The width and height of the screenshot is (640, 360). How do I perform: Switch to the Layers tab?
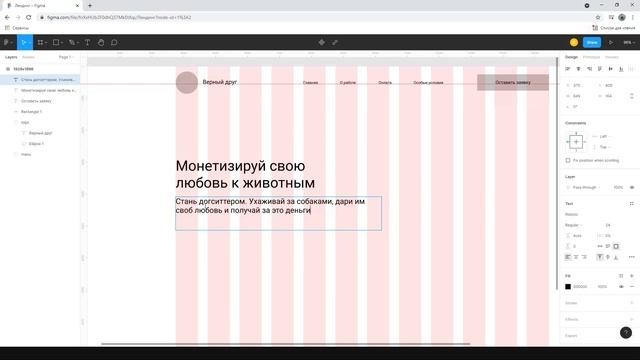11,57
